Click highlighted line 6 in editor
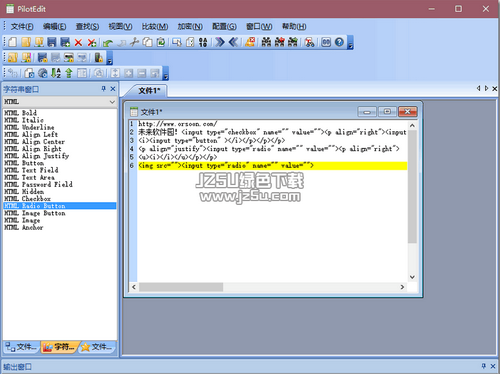 pos(273,165)
